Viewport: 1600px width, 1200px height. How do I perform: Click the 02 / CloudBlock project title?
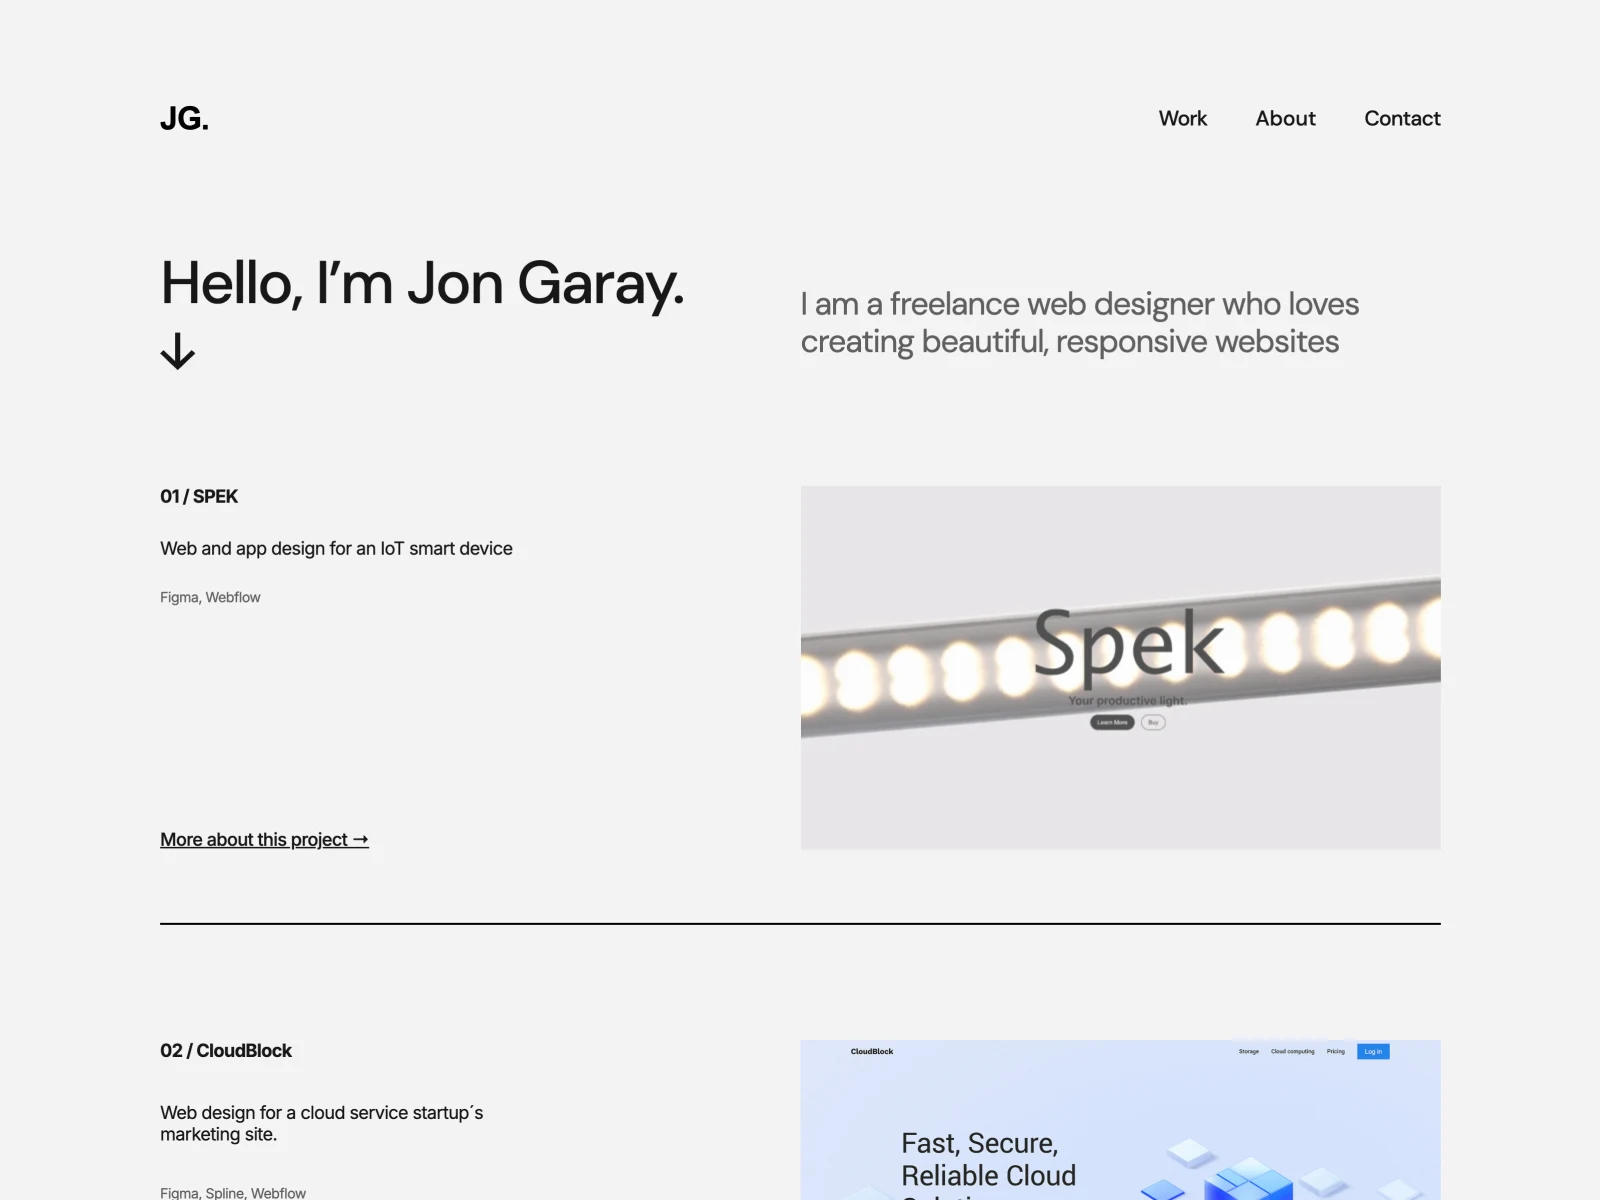pyautogui.click(x=226, y=1050)
